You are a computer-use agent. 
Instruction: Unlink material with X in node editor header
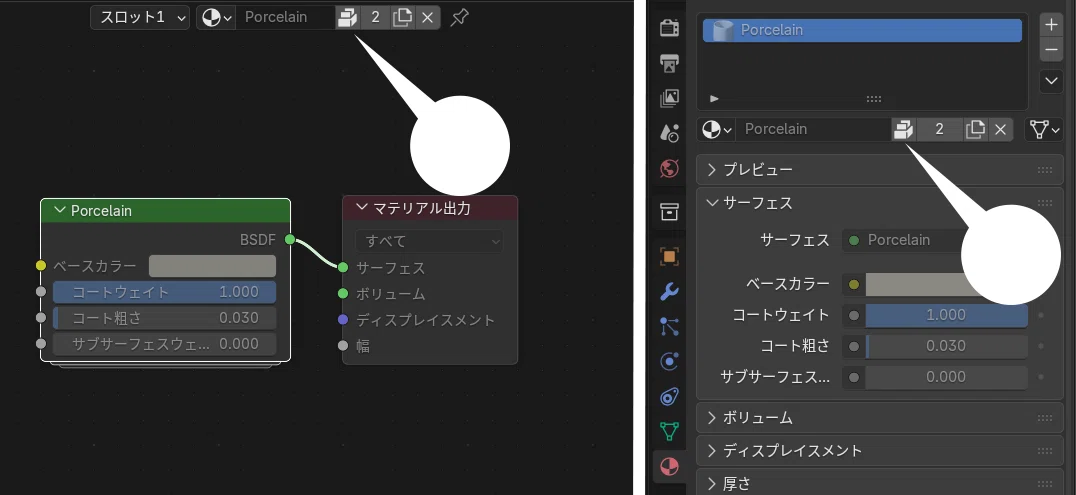pos(427,17)
